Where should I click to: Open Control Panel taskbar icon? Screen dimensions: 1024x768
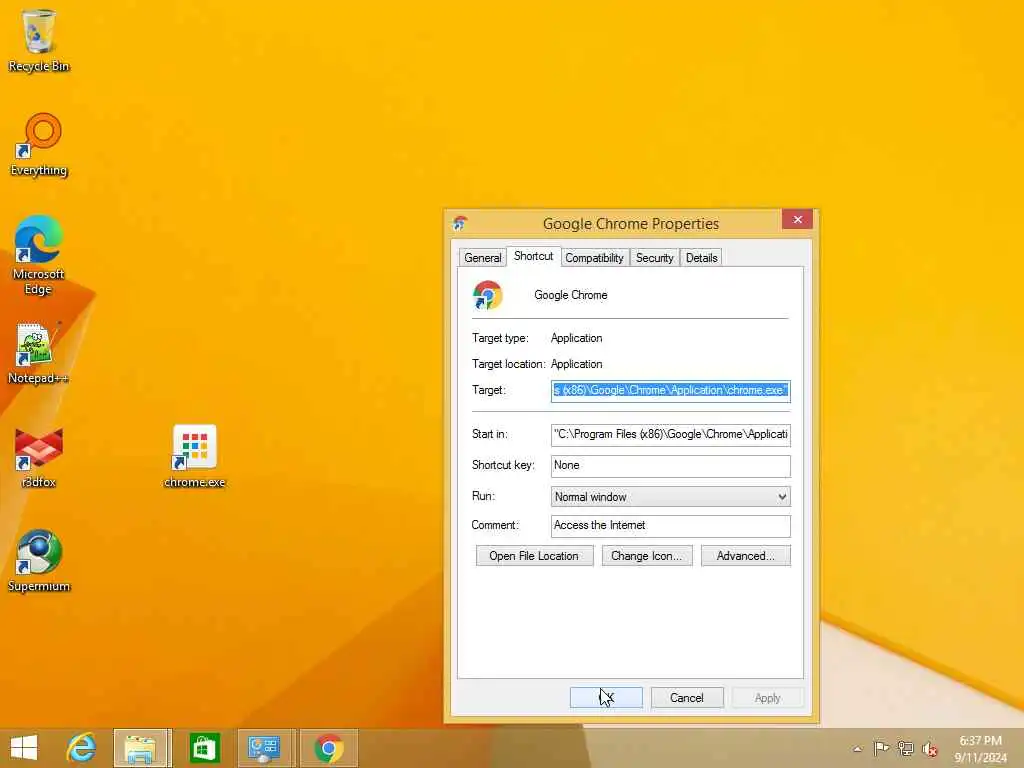265,748
